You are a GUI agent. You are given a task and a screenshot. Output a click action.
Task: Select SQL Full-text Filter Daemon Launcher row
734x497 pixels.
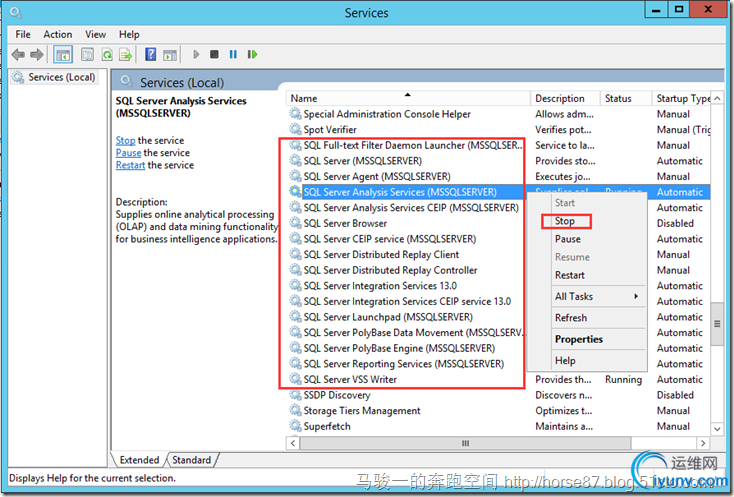[x=499, y=145]
